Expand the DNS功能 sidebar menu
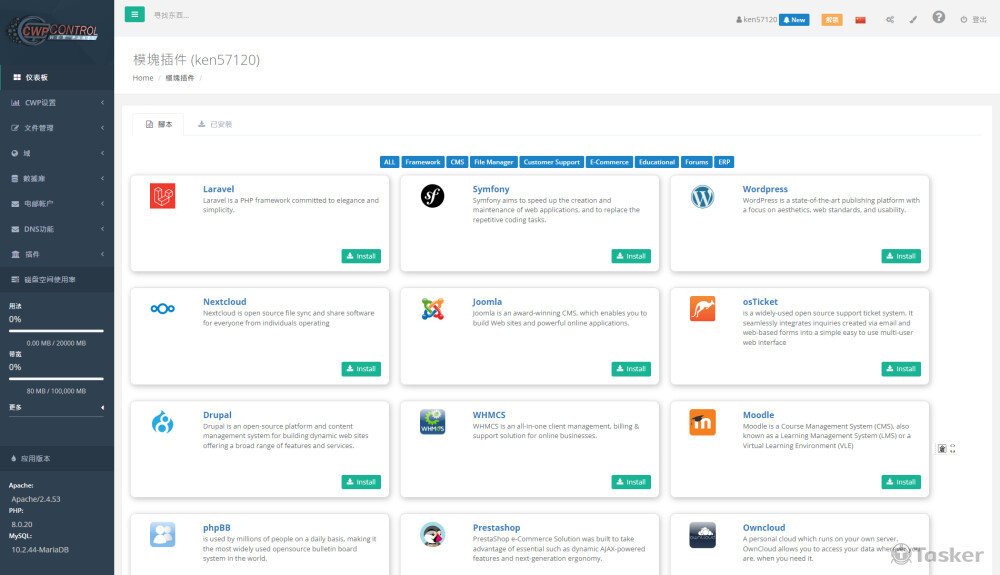 (x=57, y=229)
